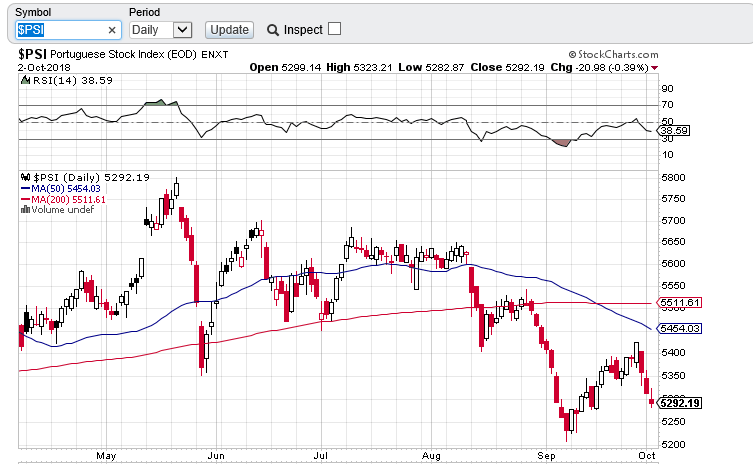This screenshot has height=464, width=753.
Task: Click the RSI 38.59 value tag
Action: pos(674,131)
